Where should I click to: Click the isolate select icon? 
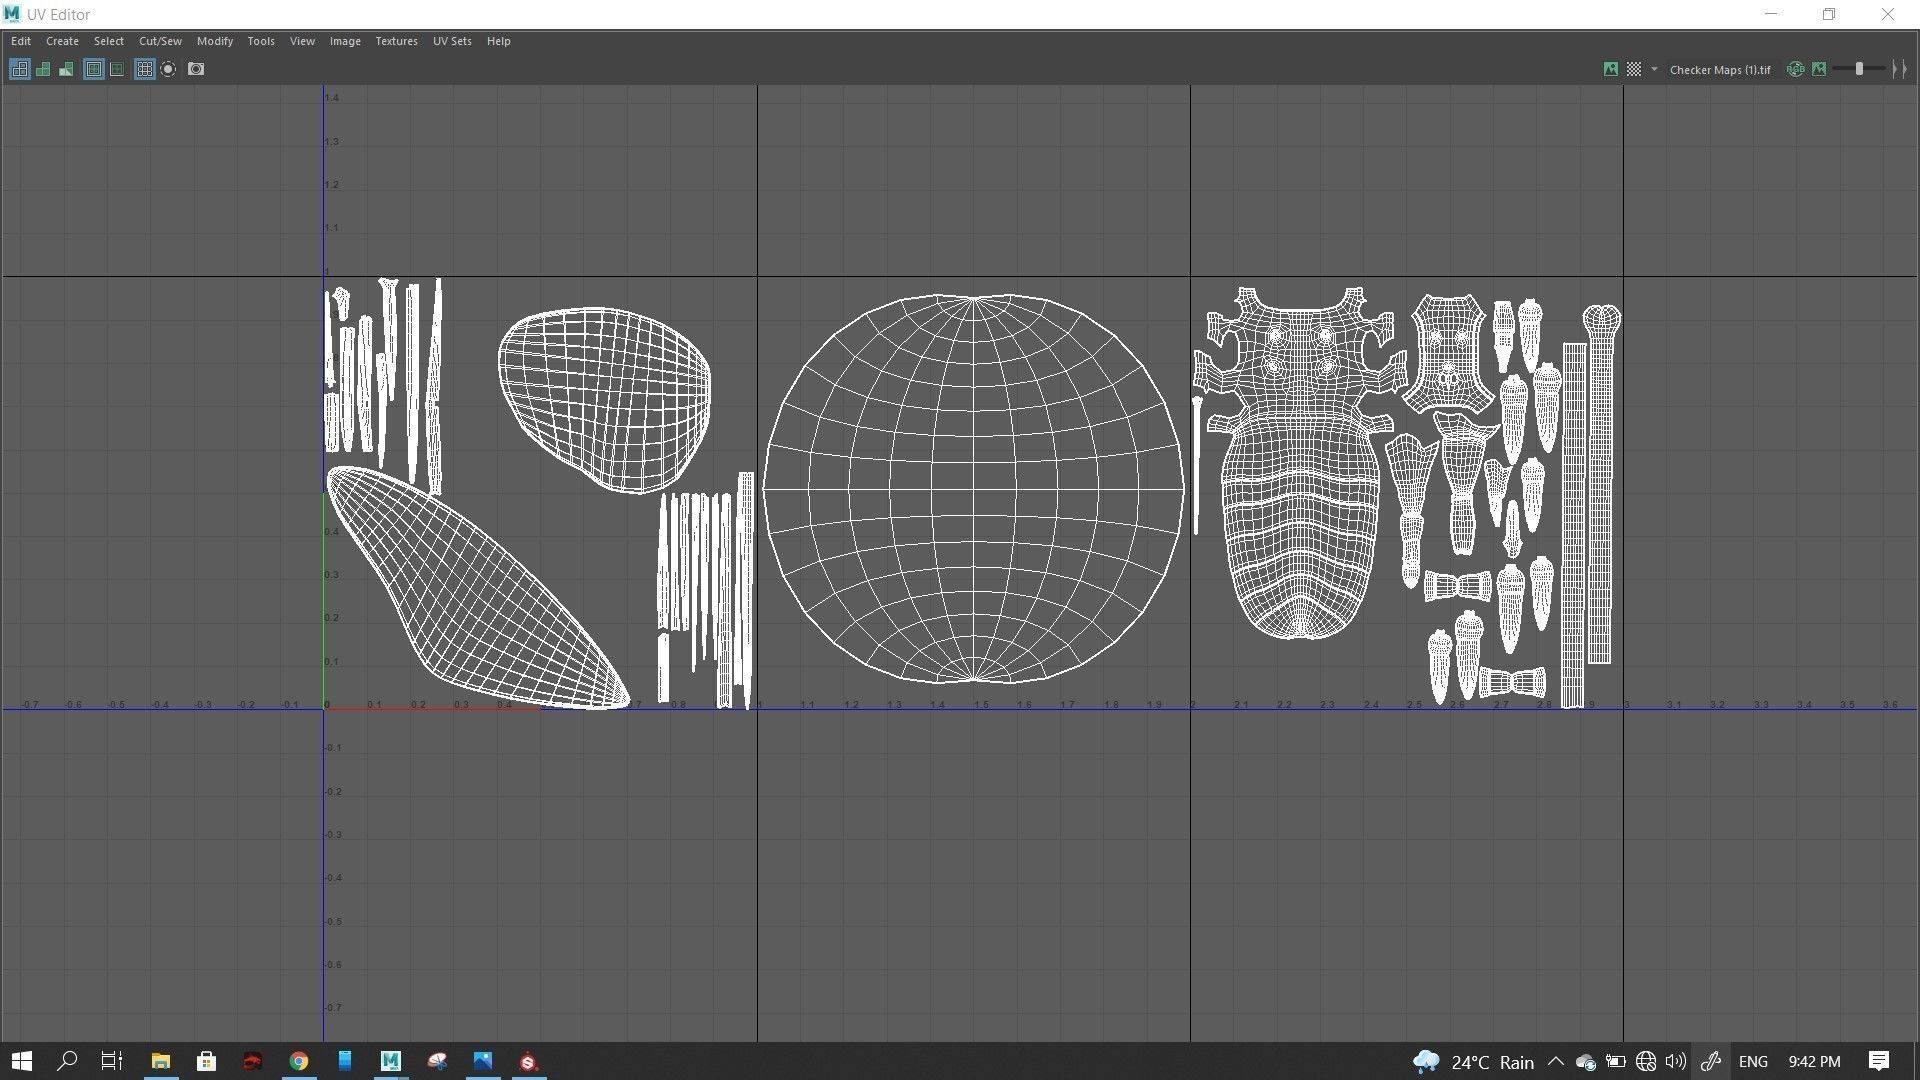(x=168, y=69)
